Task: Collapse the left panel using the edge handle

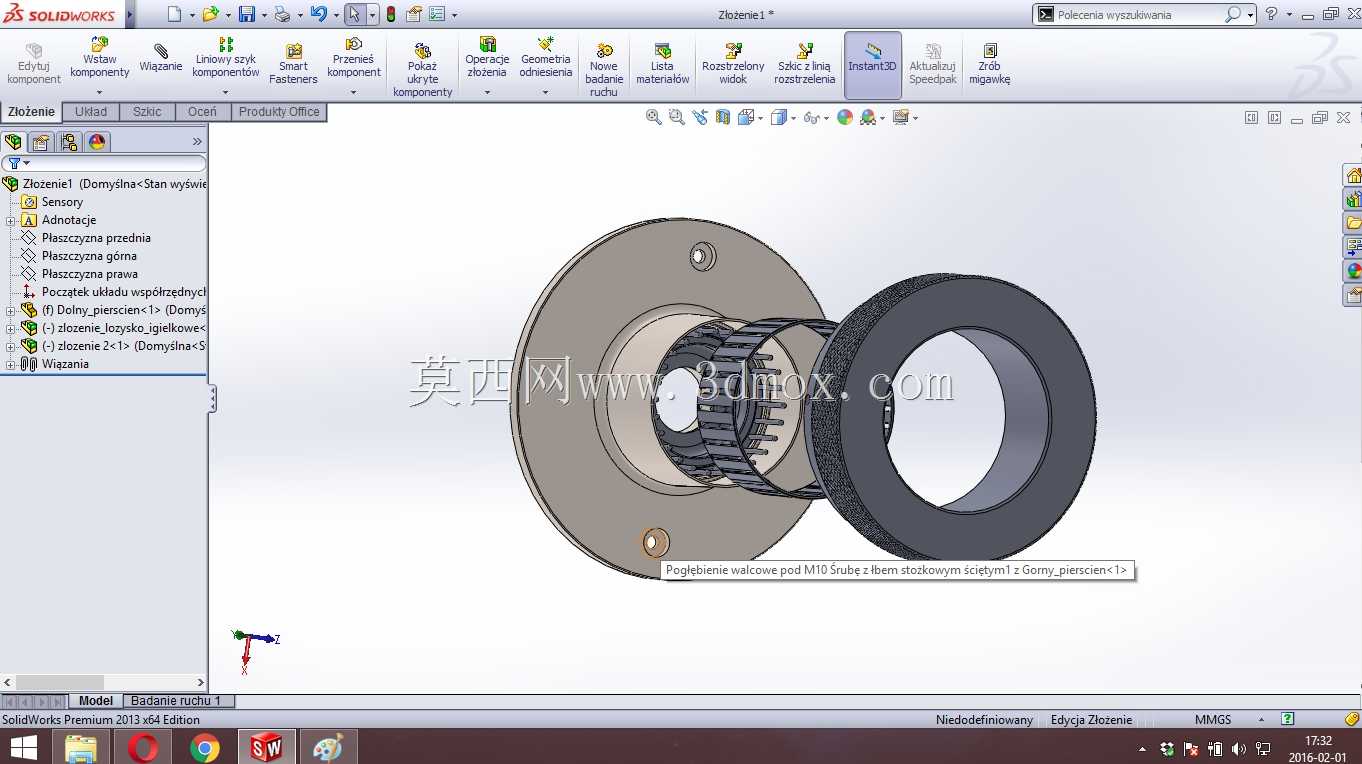Action: (212, 399)
